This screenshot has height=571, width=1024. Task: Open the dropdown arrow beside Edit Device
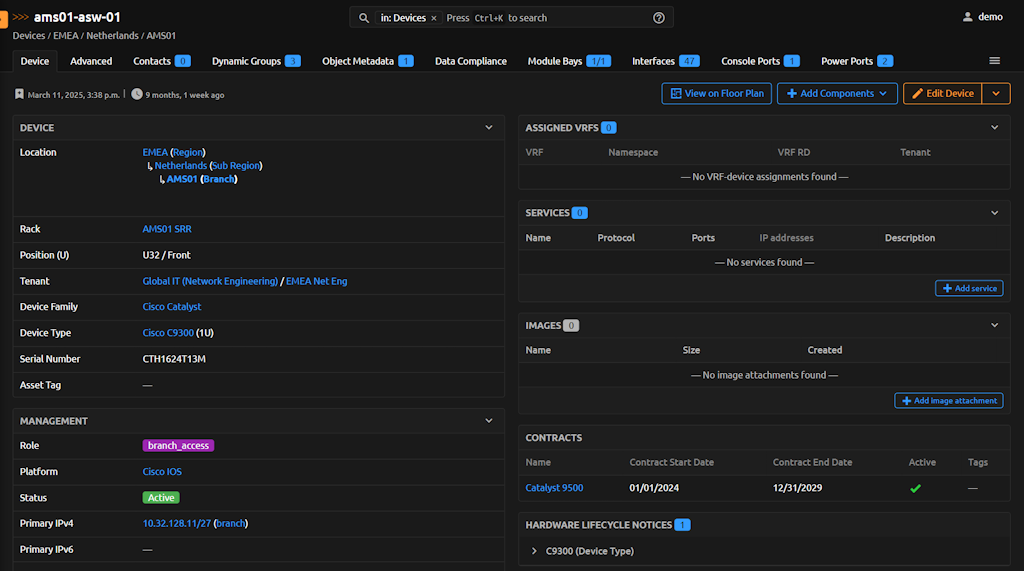[997, 94]
